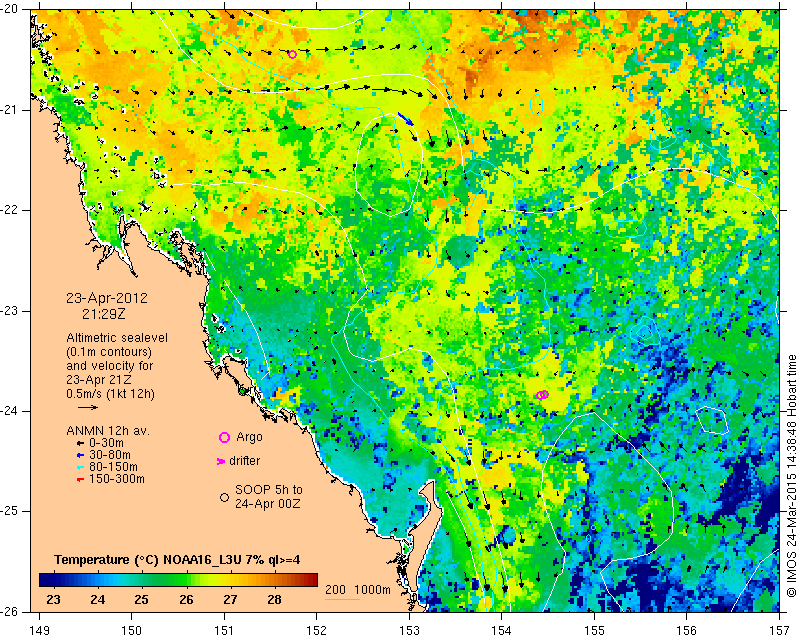Click the '-25' latitude axis label

point(10,511)
